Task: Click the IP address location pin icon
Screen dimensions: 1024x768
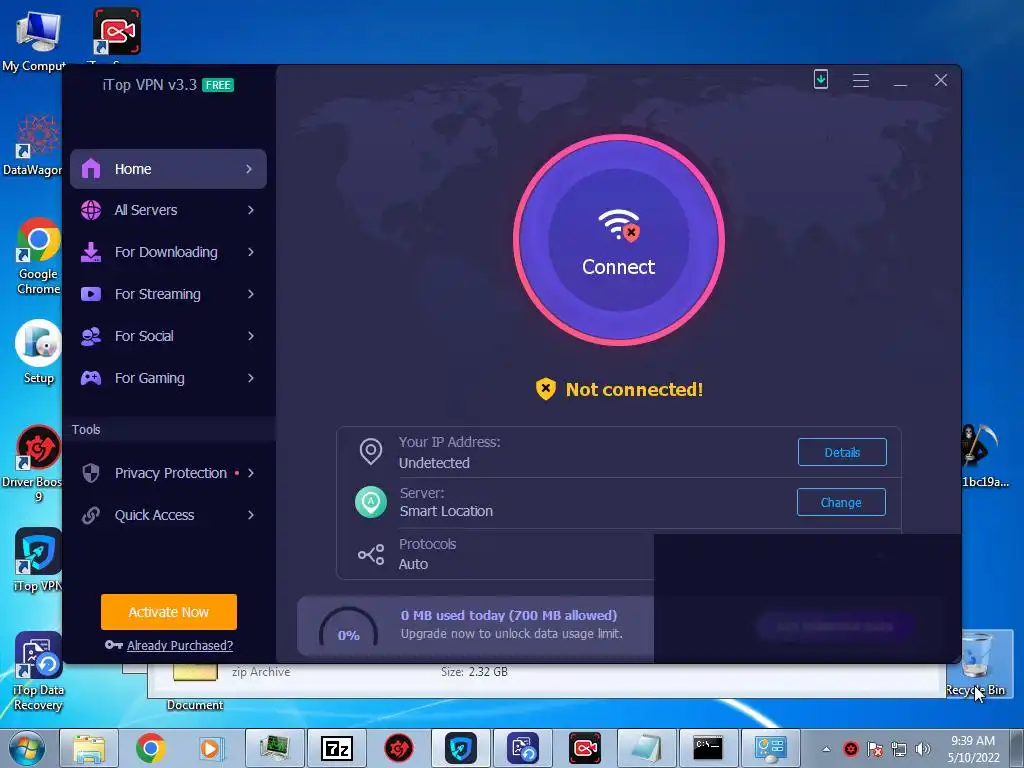Action: (371, 452)
